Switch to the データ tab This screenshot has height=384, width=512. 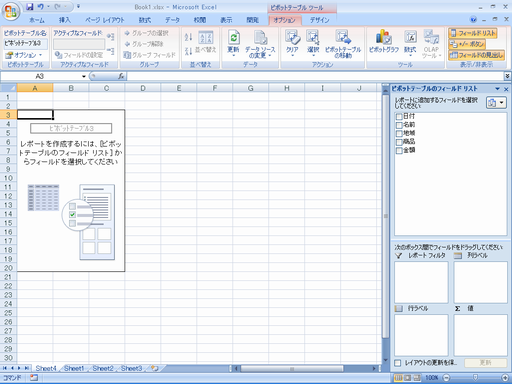click(172, 20)
